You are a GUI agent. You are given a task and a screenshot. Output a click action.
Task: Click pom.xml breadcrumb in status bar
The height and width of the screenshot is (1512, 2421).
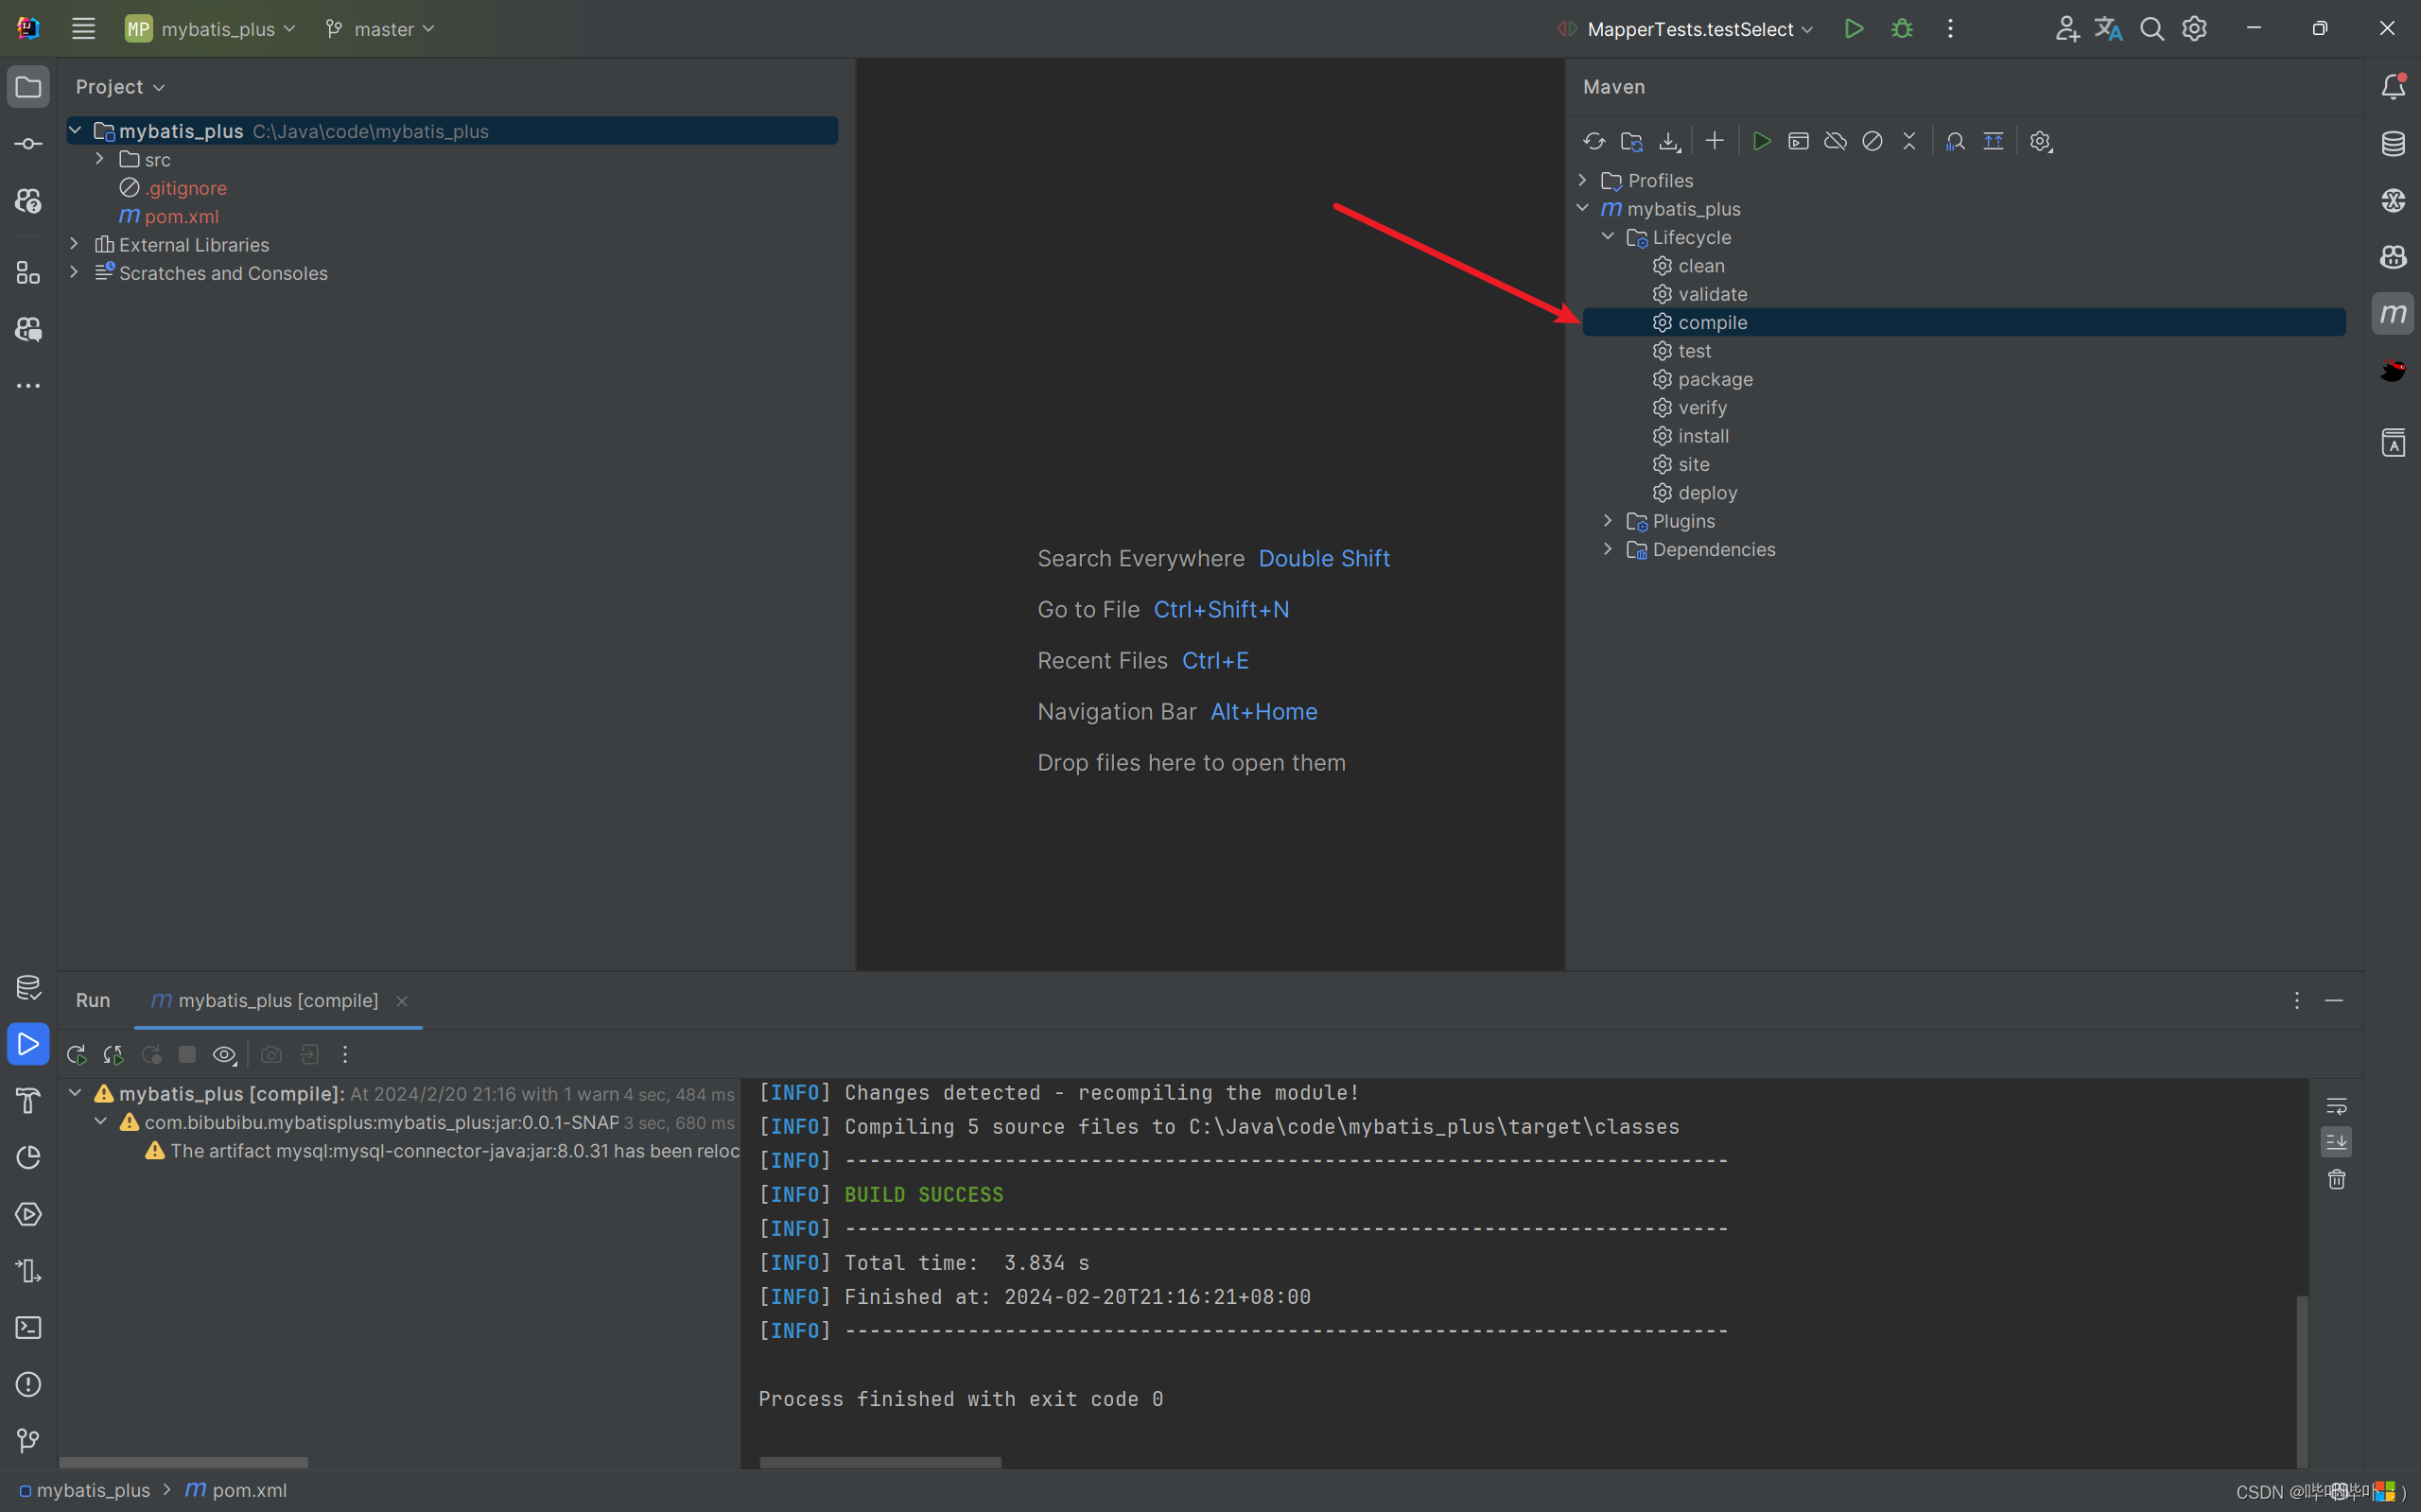pos(236,1490)
